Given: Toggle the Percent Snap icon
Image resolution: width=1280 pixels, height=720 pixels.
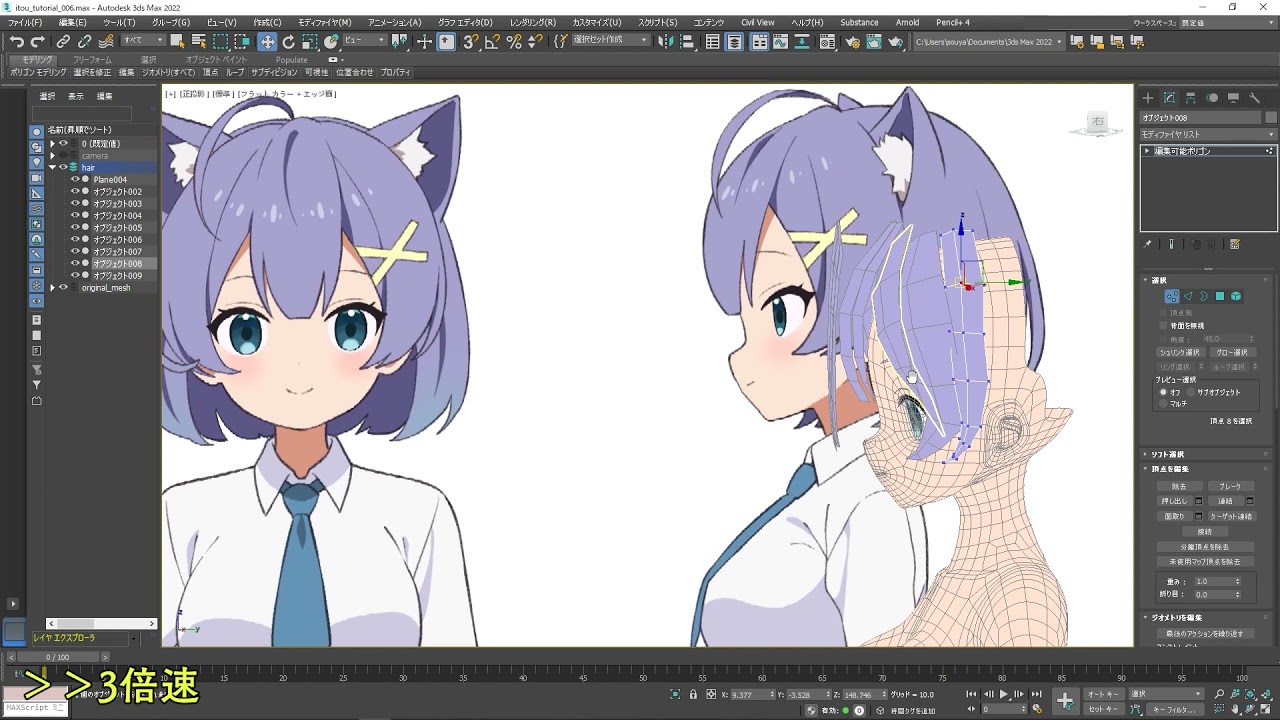Looking at the screenshot, I should coord(514,41).
